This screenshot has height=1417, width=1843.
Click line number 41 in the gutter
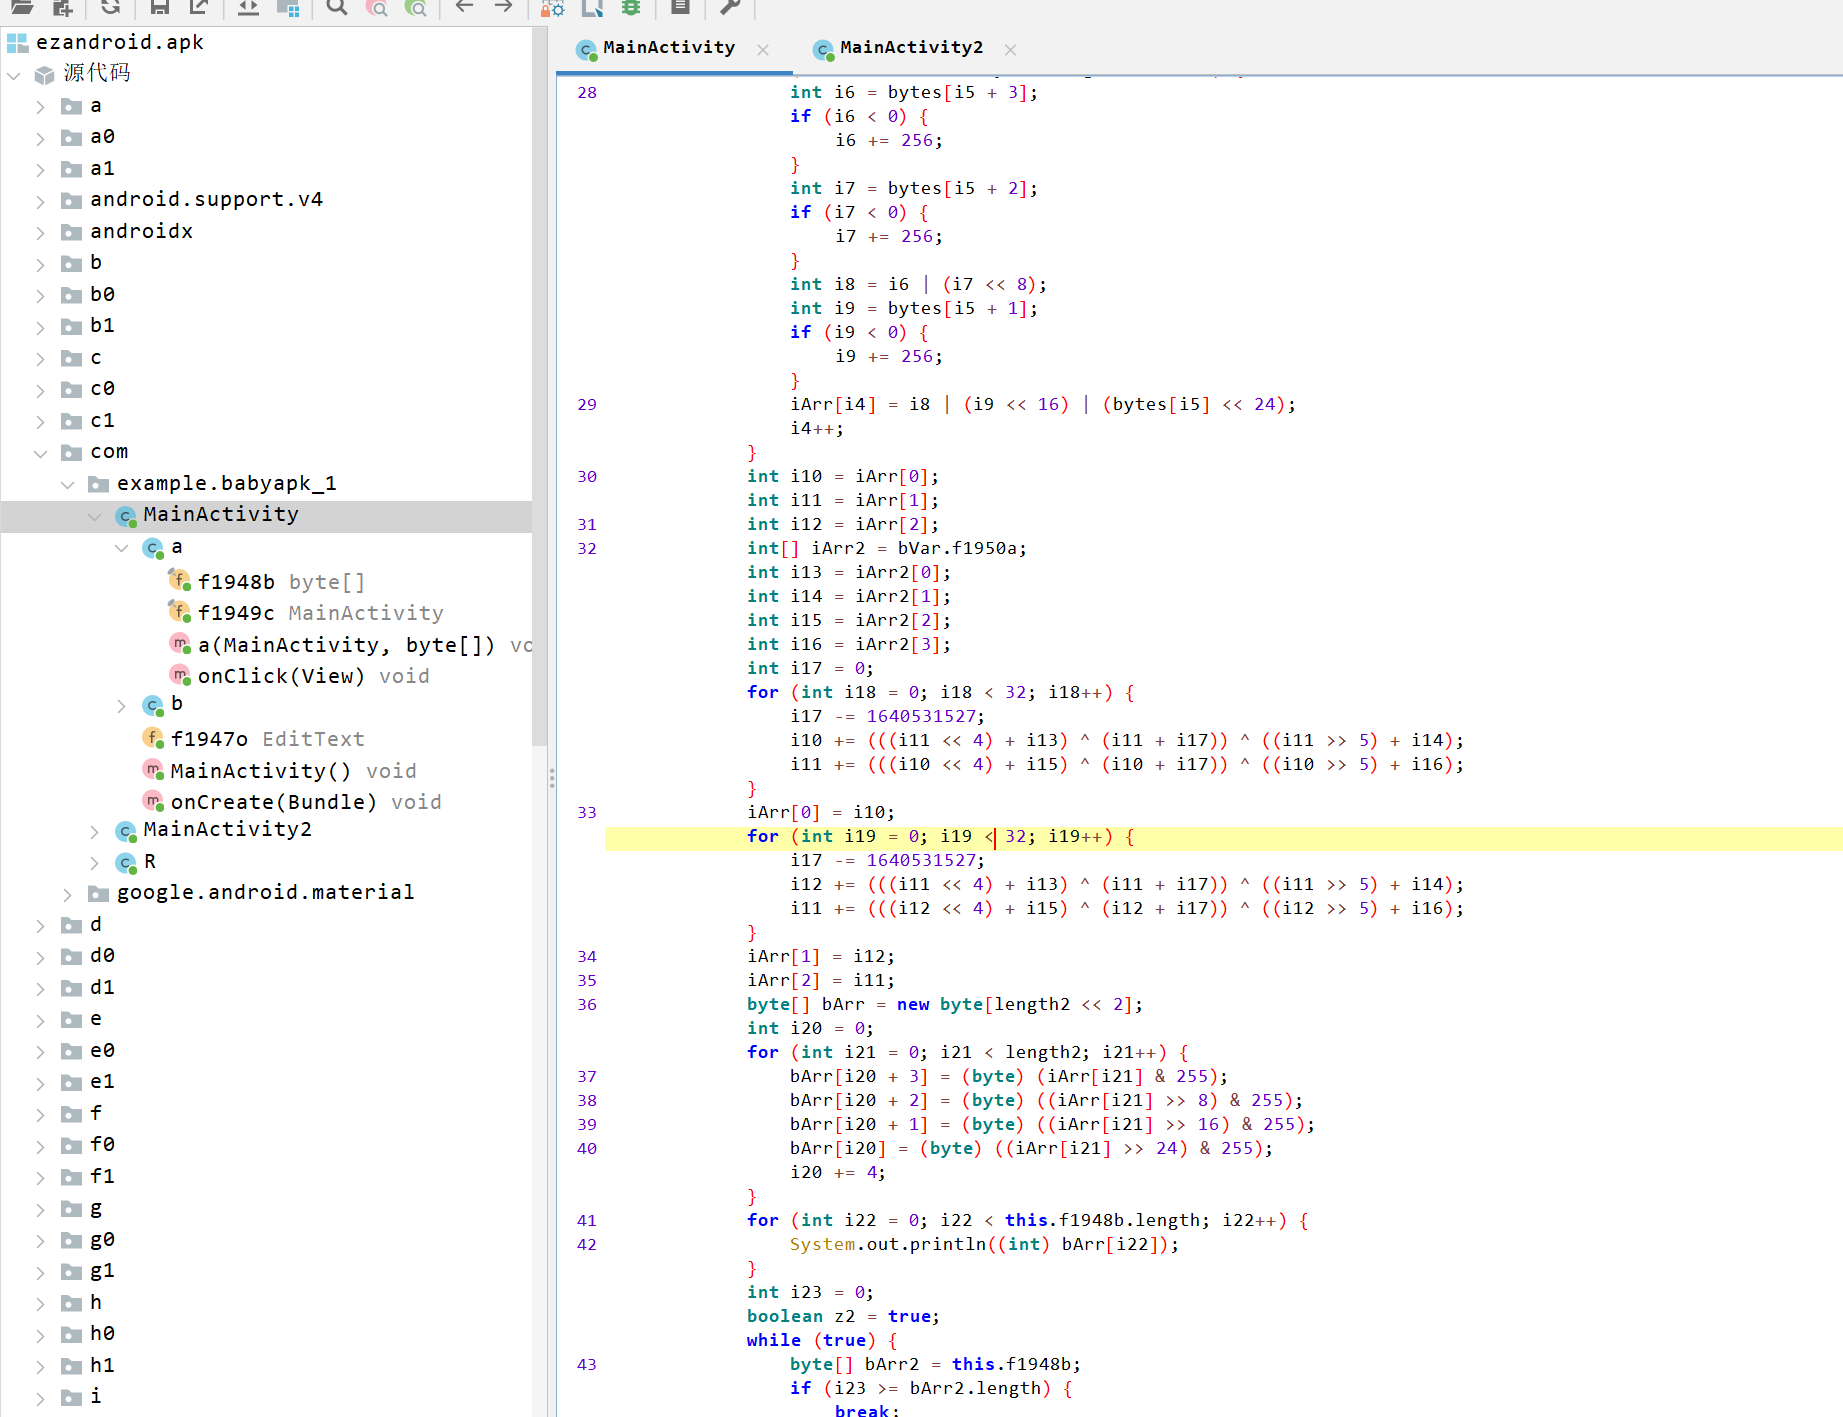[587, 1220]
